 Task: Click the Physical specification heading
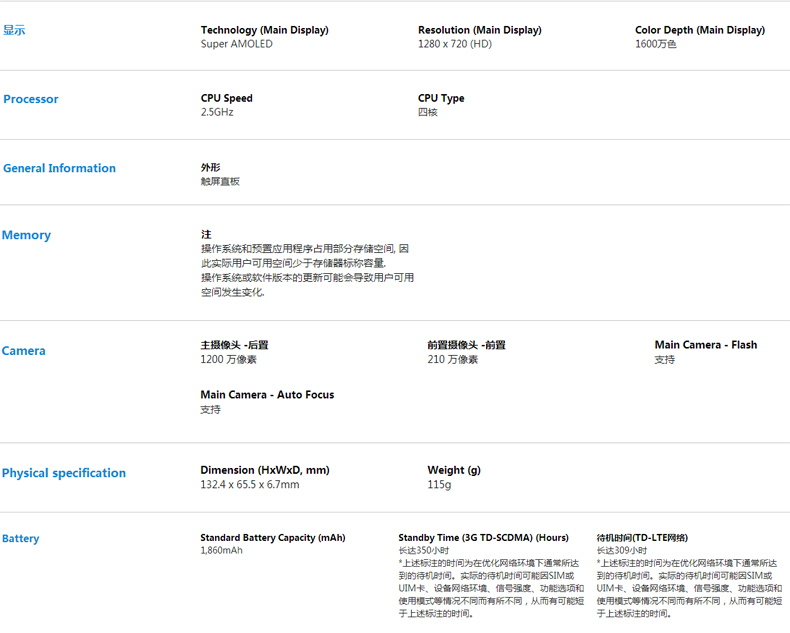[x=64, y=473]
